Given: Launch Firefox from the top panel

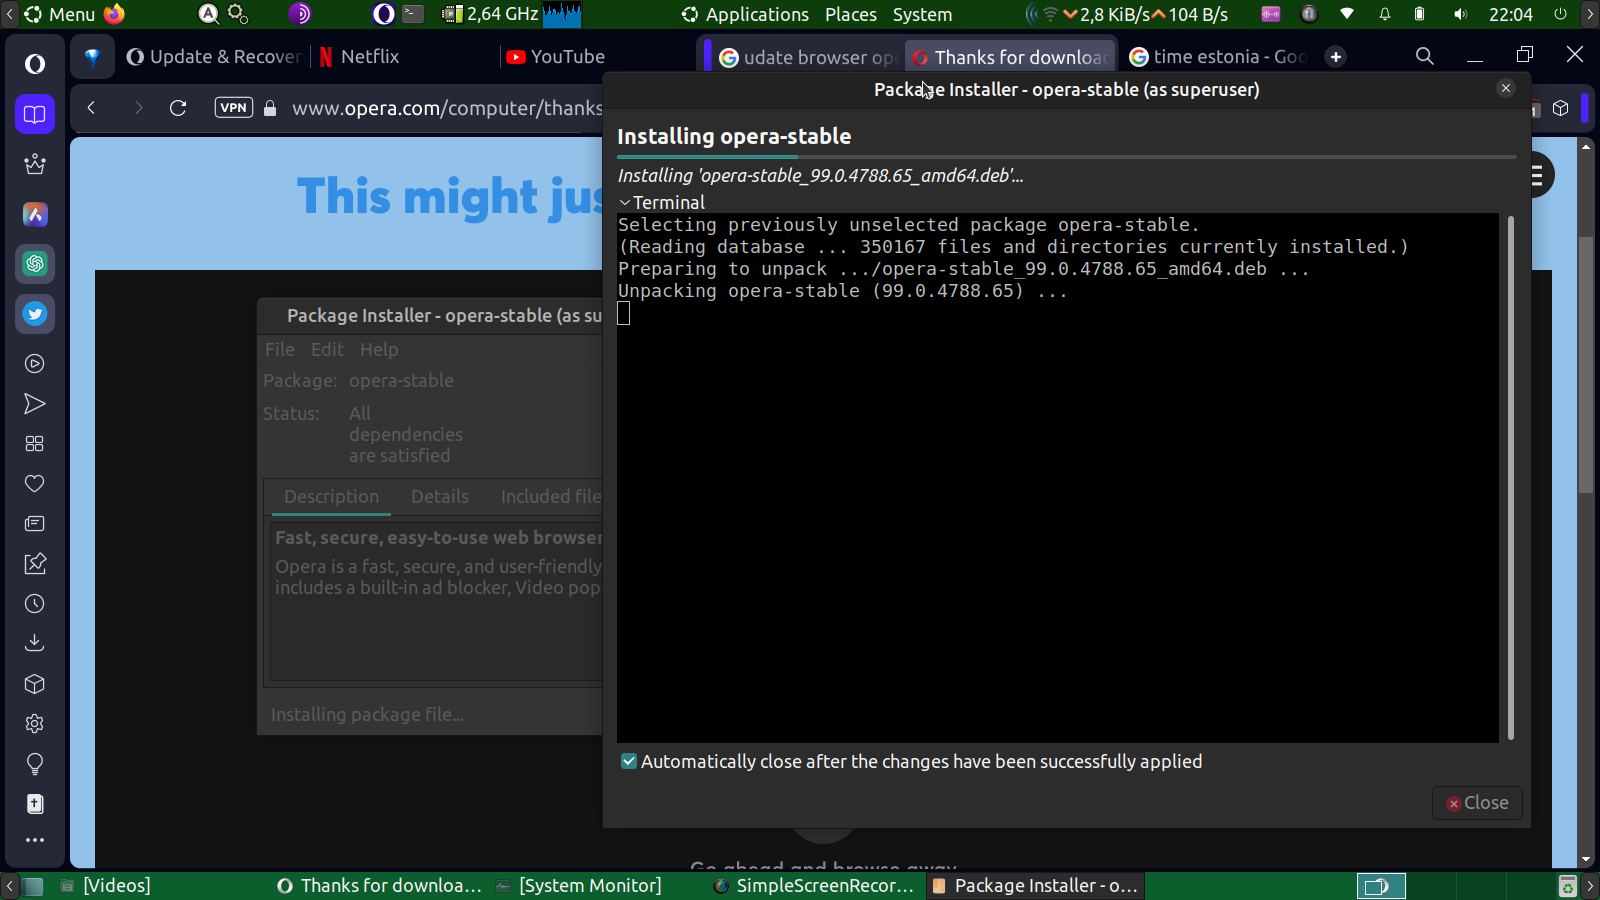Looking at the screenshot, I should (115, 14).
